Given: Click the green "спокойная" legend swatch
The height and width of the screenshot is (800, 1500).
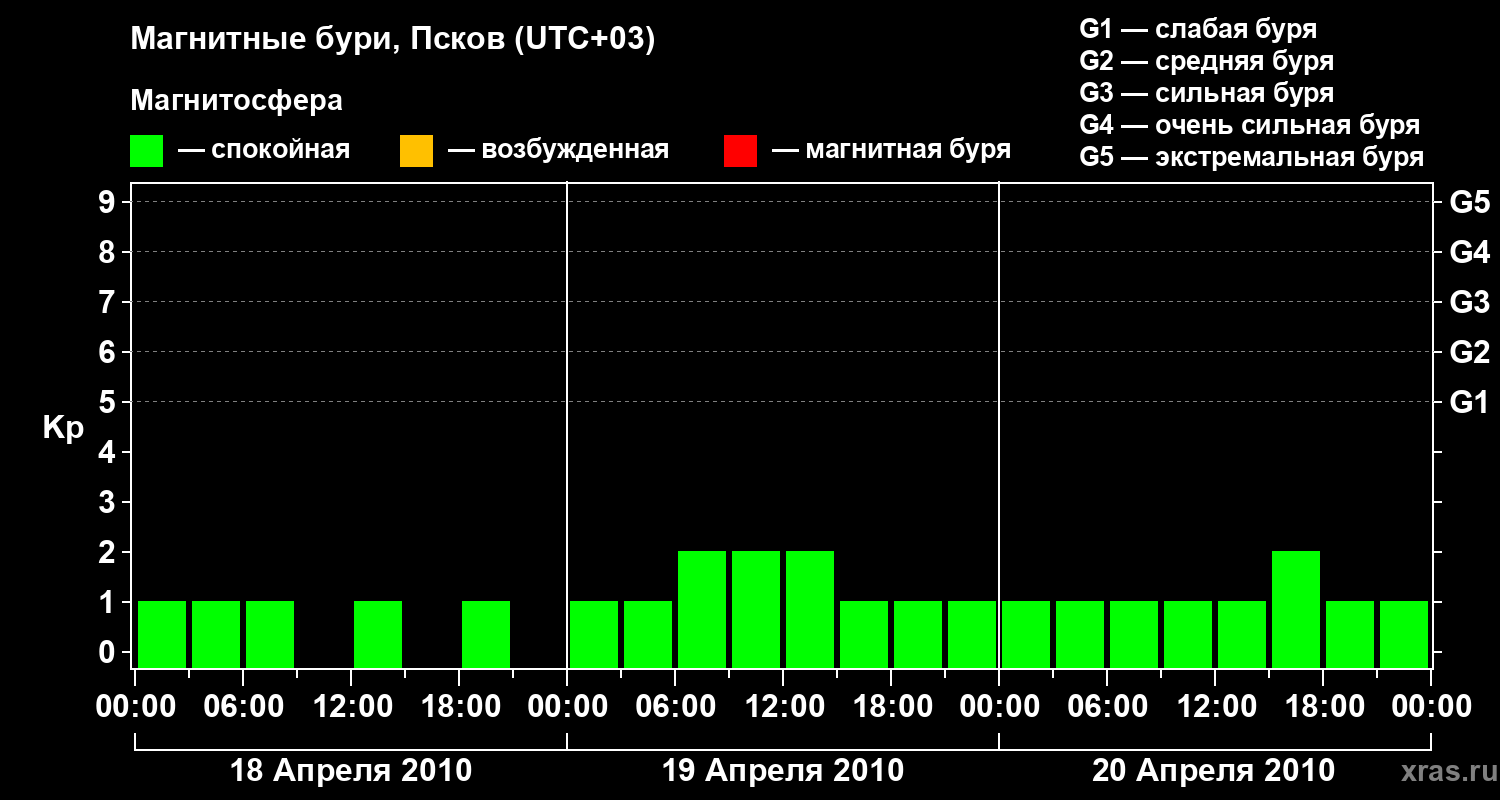Looking at the screenshot, I should point(146,150).
